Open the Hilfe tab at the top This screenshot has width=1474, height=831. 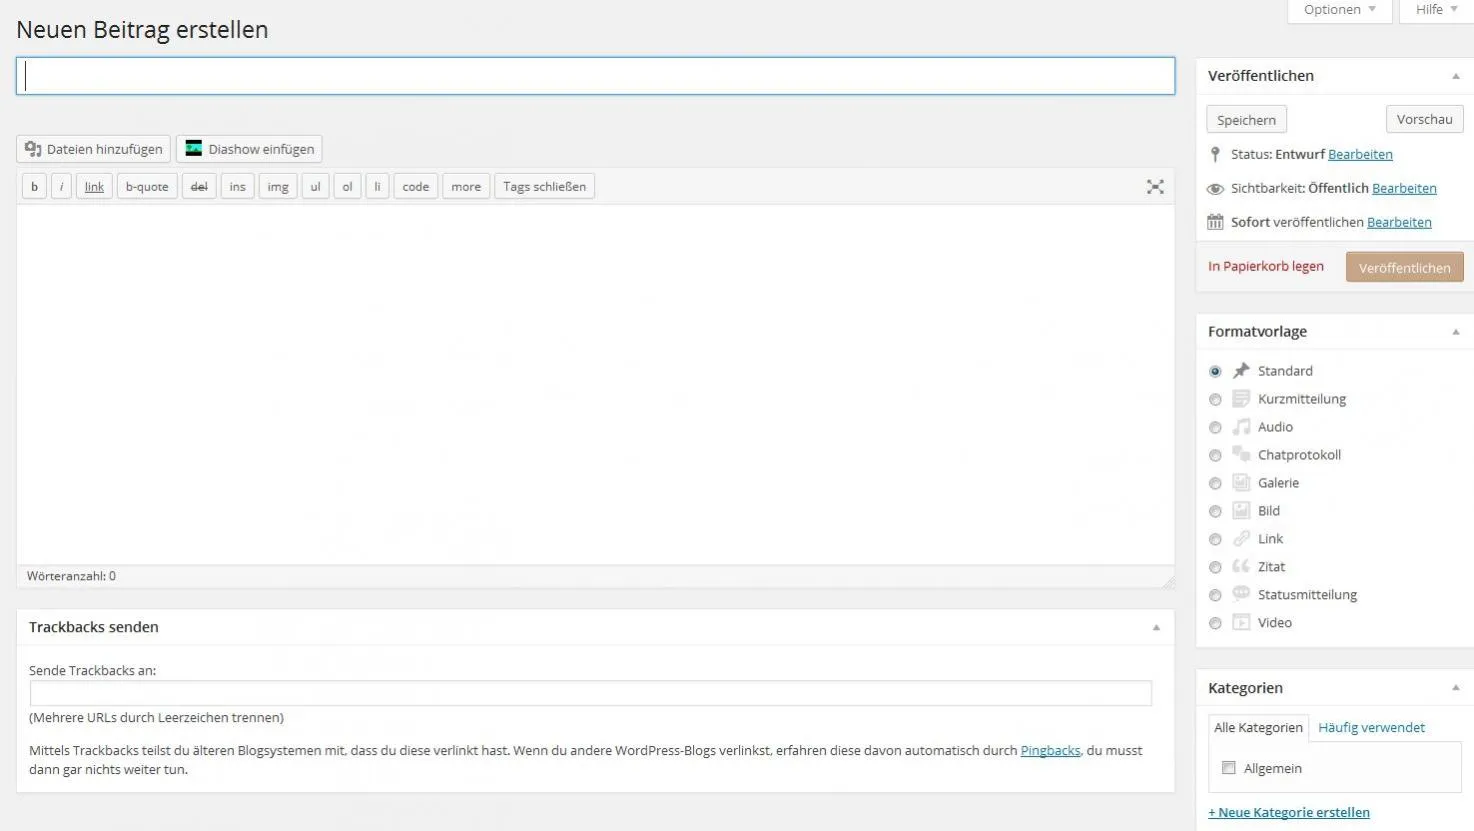pyautogui.click(x=1436, y=10)
